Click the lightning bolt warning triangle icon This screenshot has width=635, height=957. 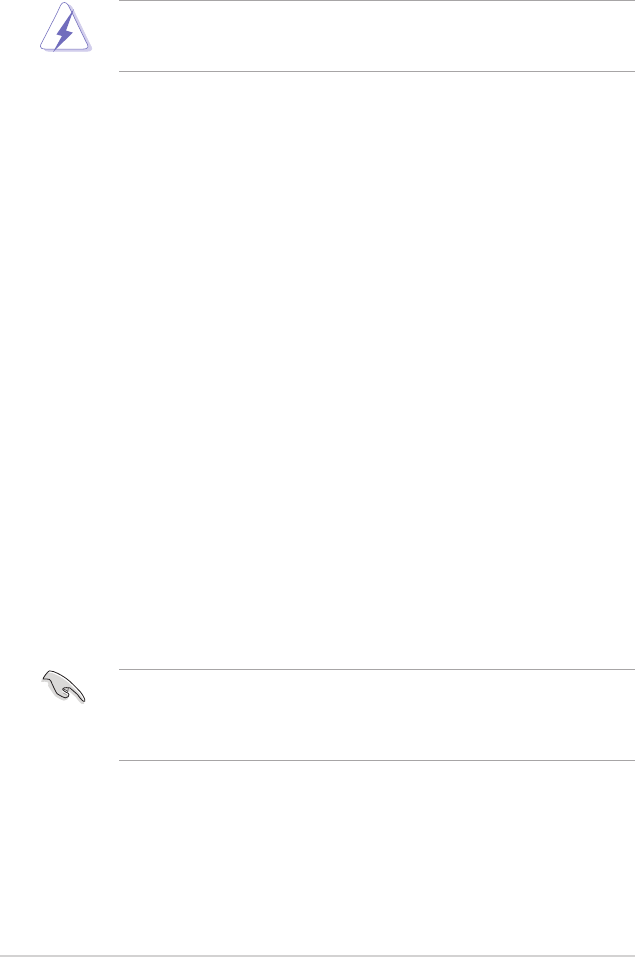[65, 28]
